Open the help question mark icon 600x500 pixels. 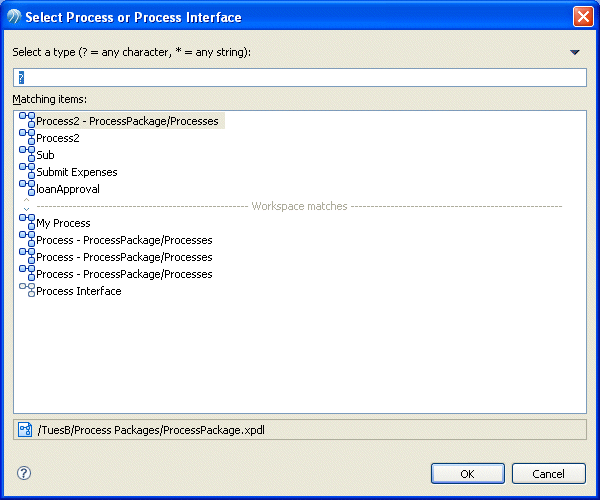click(24, 473)
